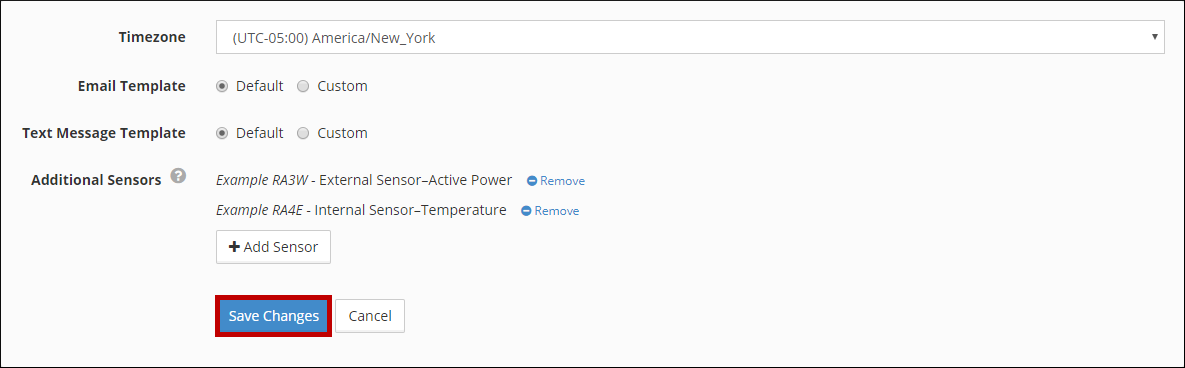Select Default for Email Template
1185x368 pixels.
(x=222, y=86)
